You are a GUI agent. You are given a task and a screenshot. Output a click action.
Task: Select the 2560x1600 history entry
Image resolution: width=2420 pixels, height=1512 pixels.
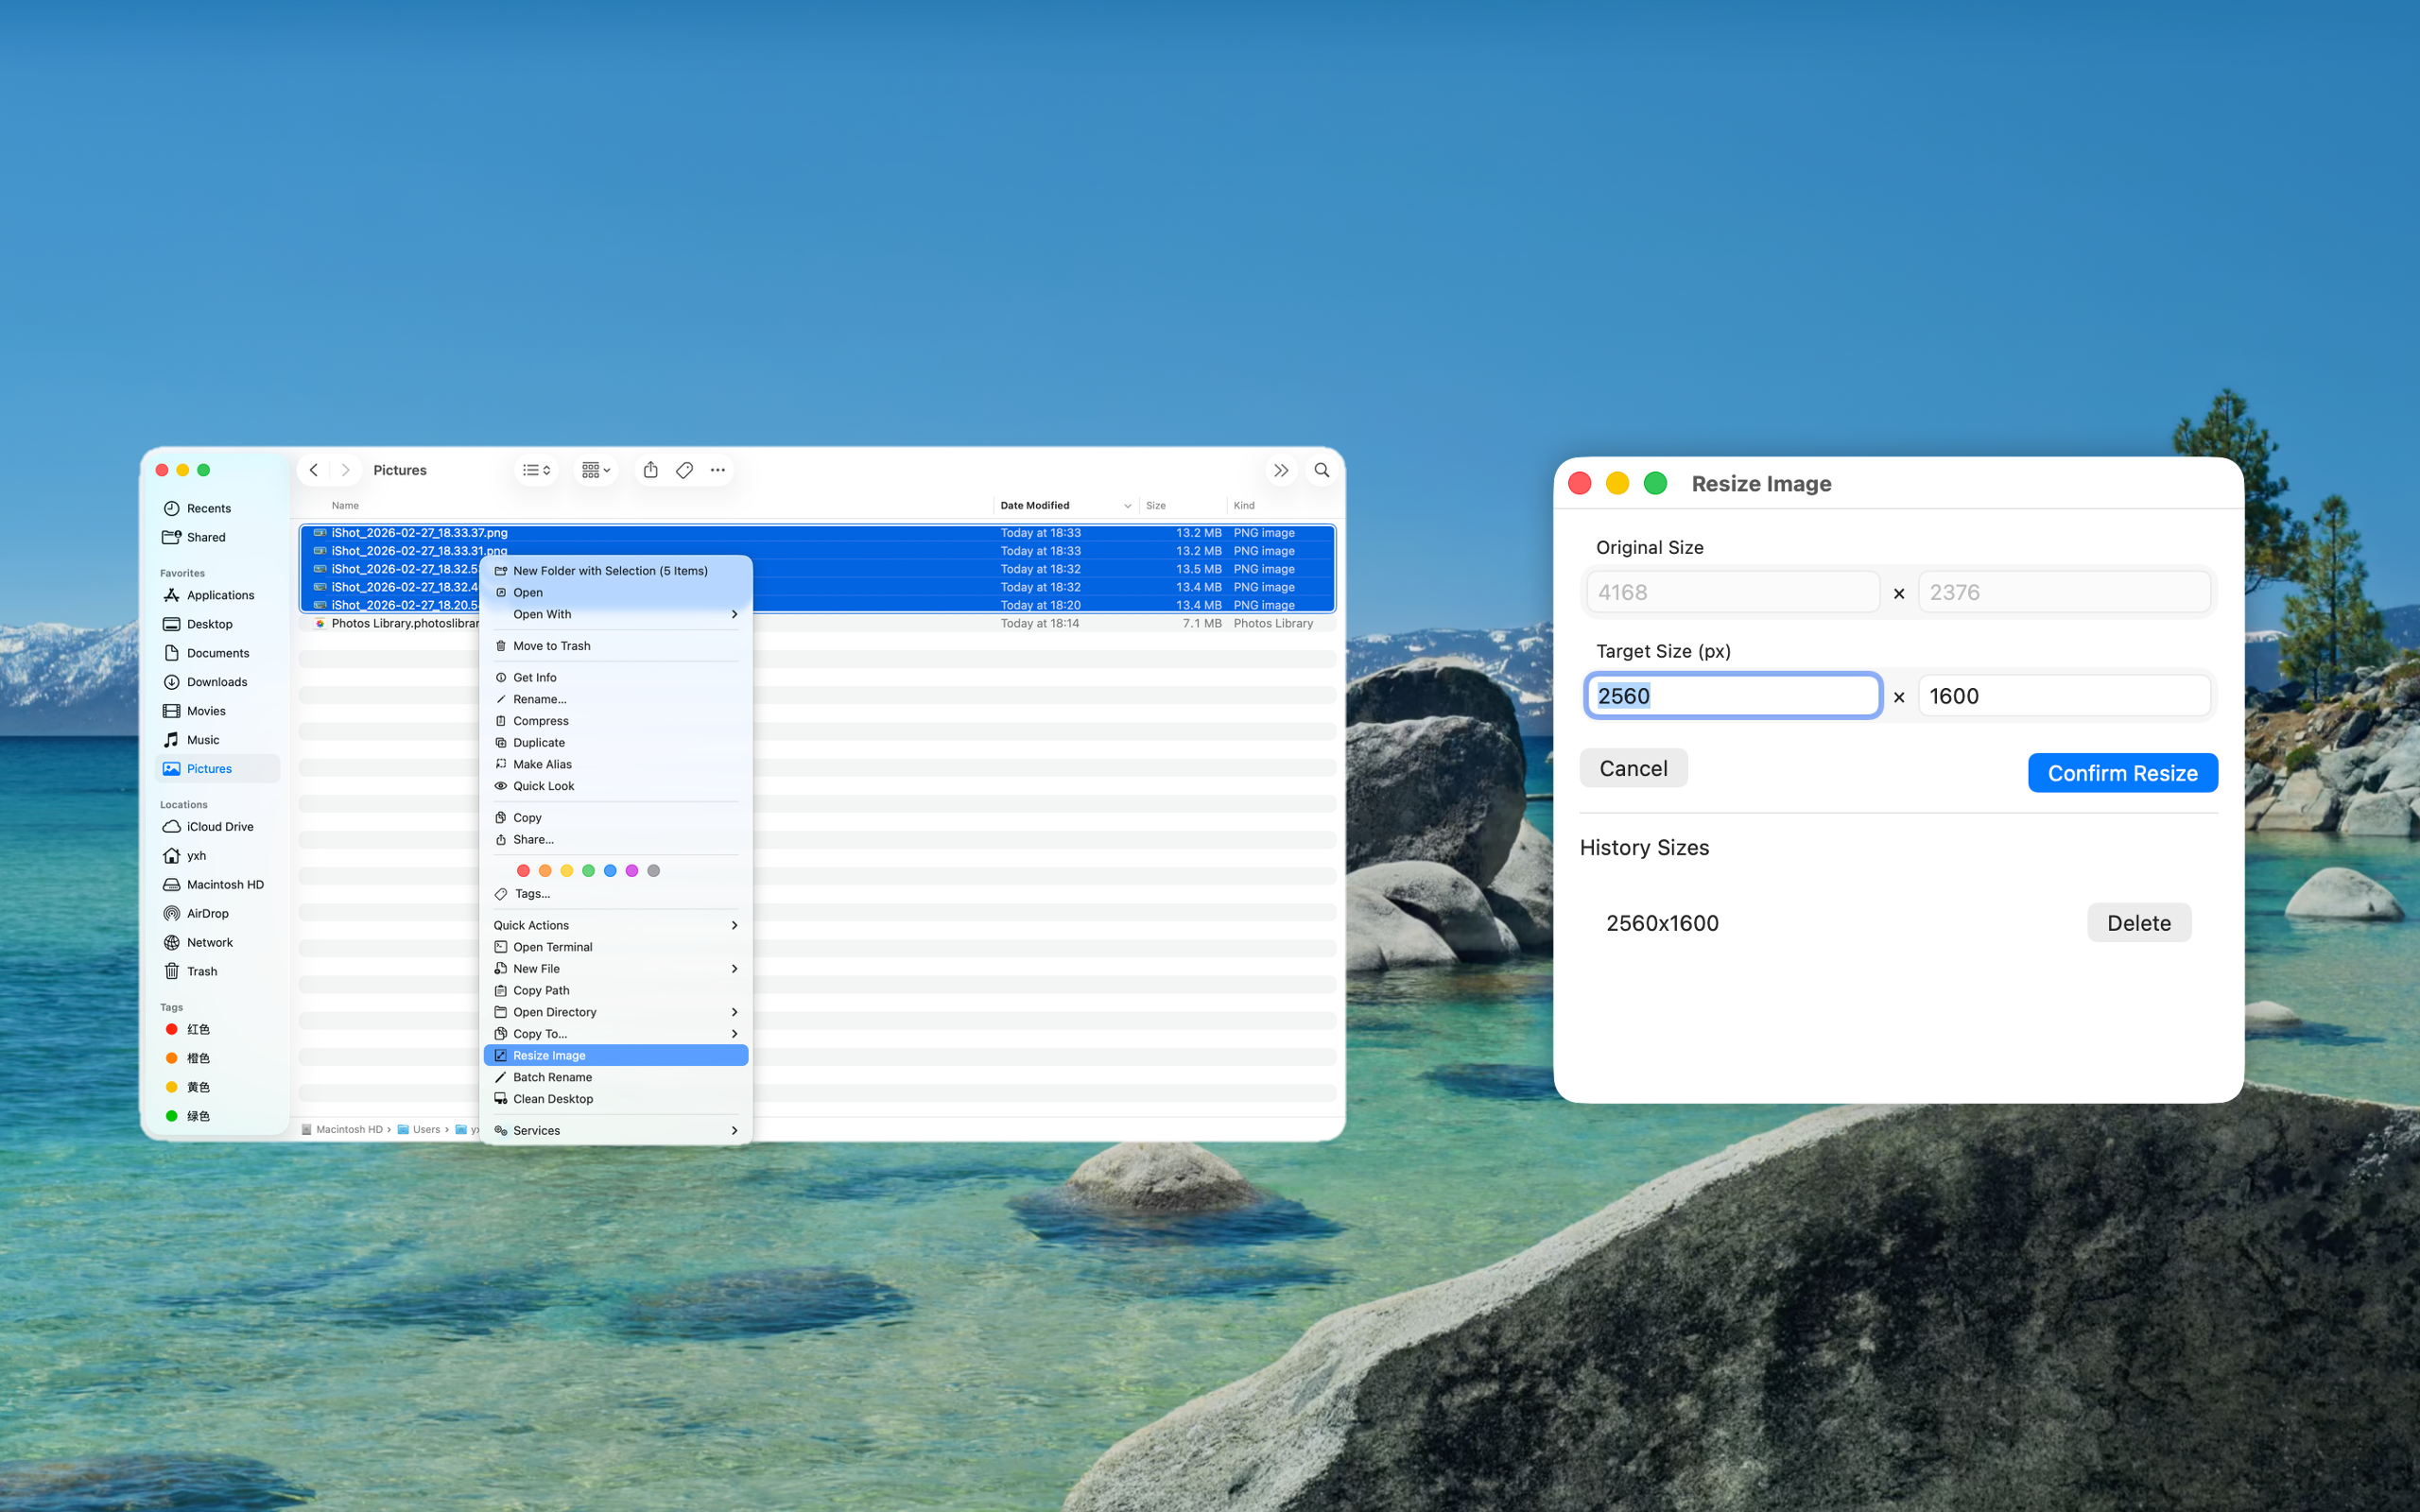pos(1662,923)
